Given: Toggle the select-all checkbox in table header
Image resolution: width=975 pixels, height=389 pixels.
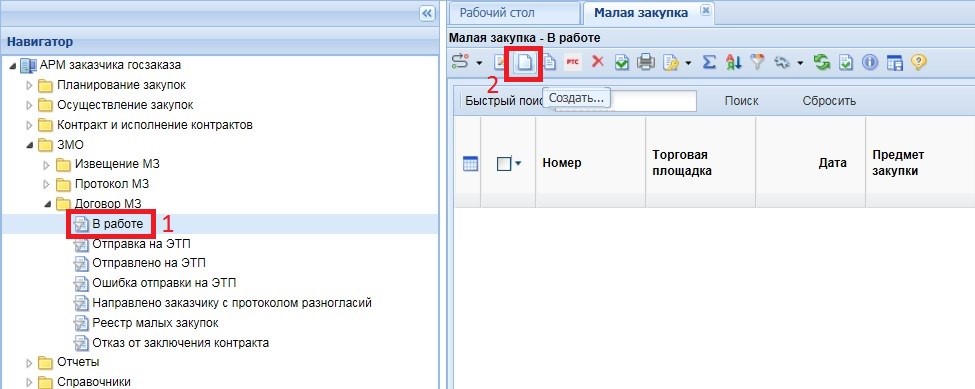Looking at the screenshot, I should (504, 163).
